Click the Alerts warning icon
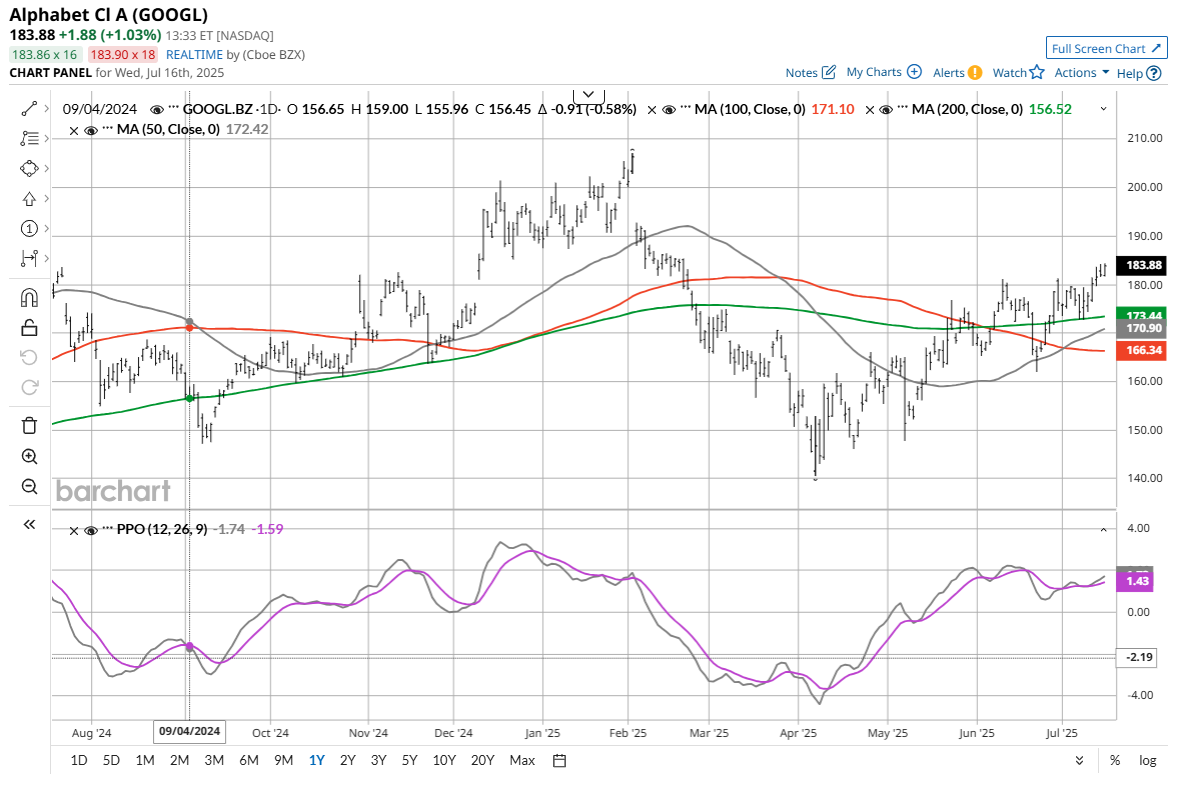Screen dimensions: 1177x795 (x=974, y=73)
